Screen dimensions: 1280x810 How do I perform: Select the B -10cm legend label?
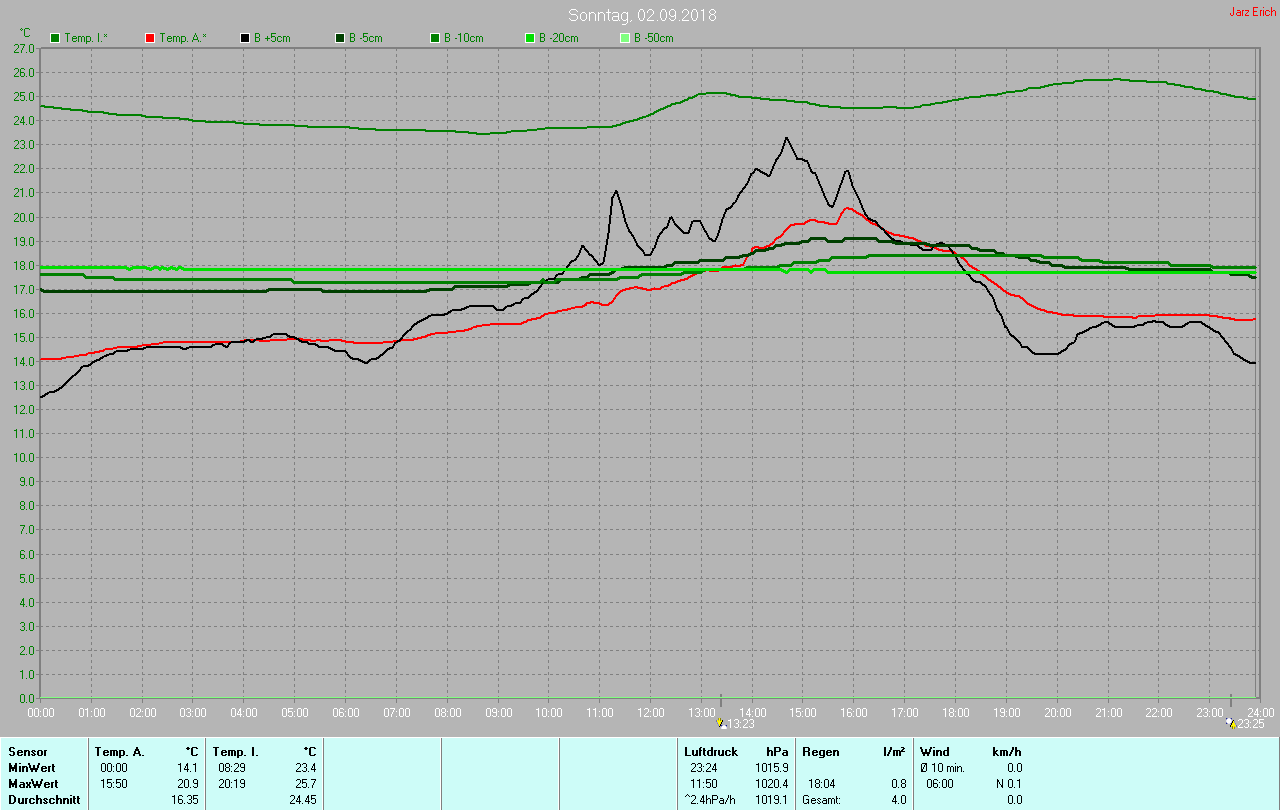(x=463, y=38)
